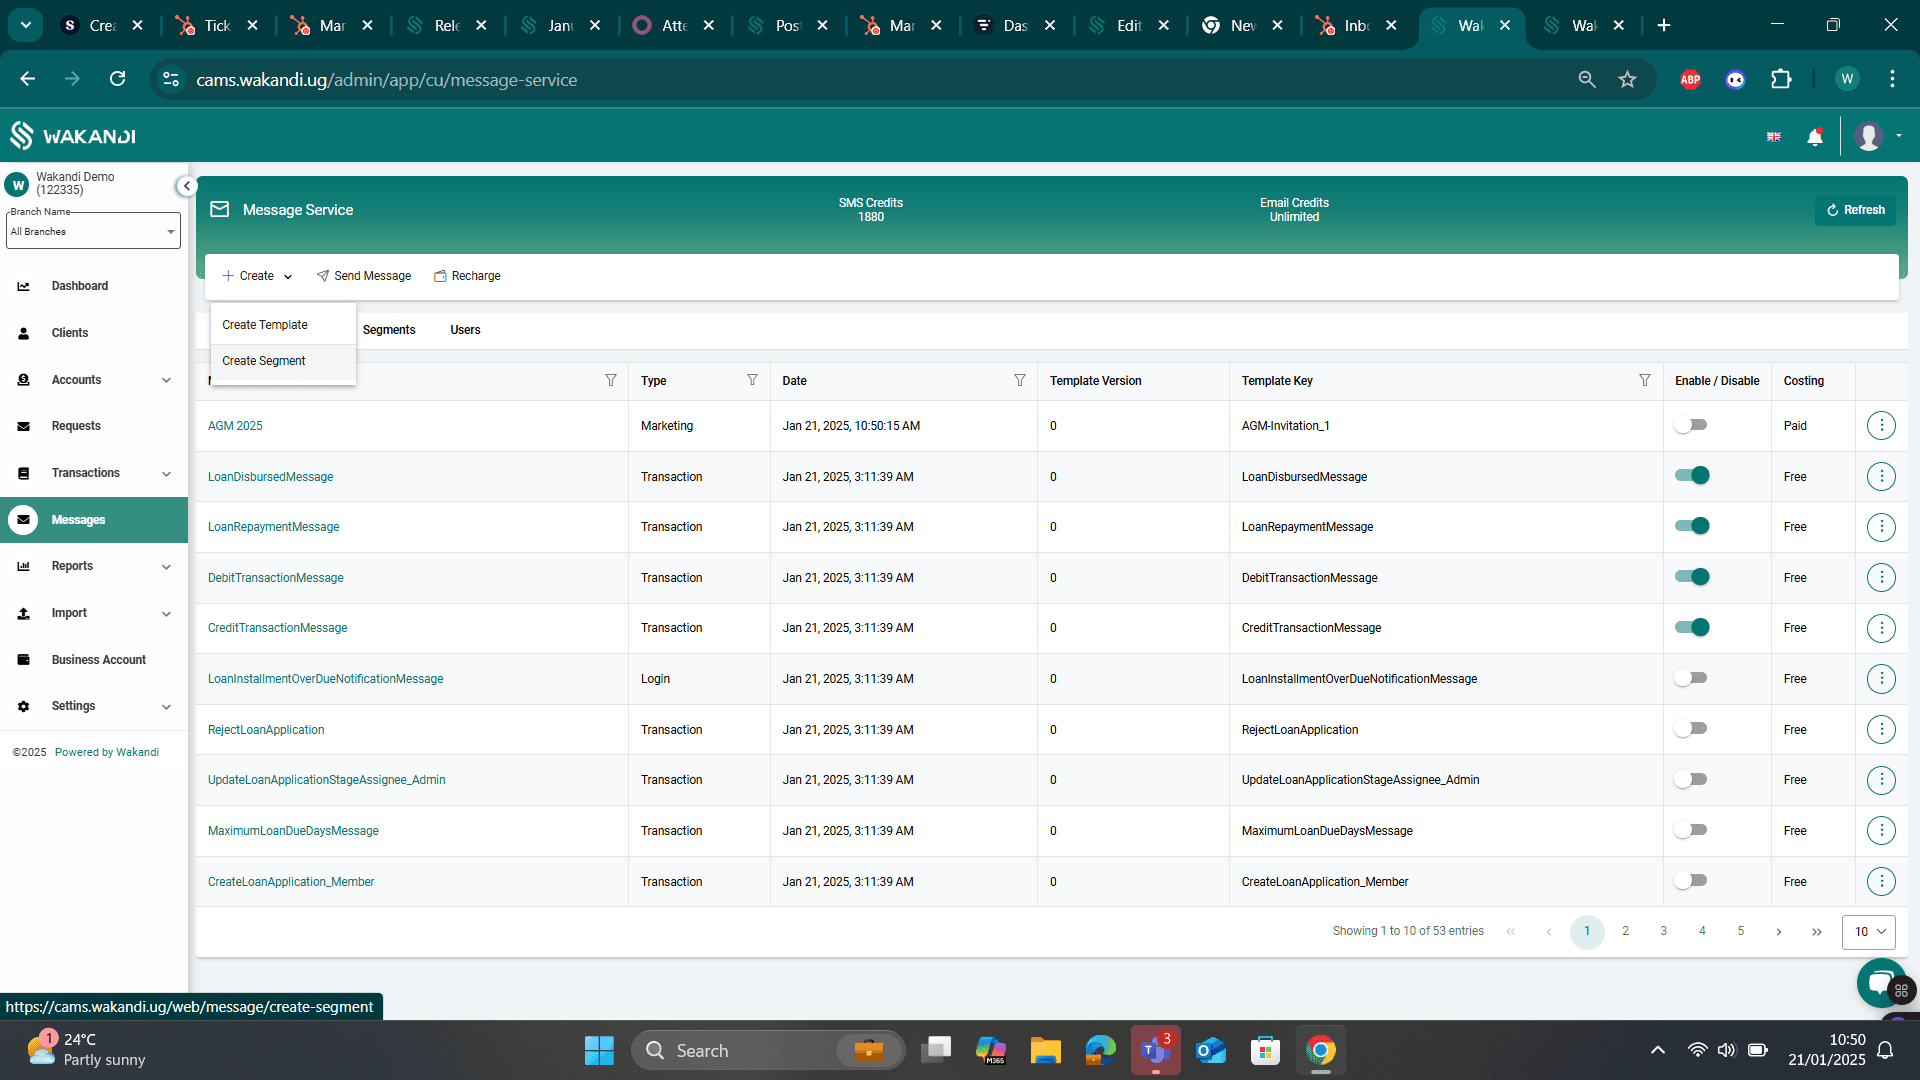This screenshot has height=1080, width=1920.
Task: Bookmark page with star icon
Action: (1627, 80)
